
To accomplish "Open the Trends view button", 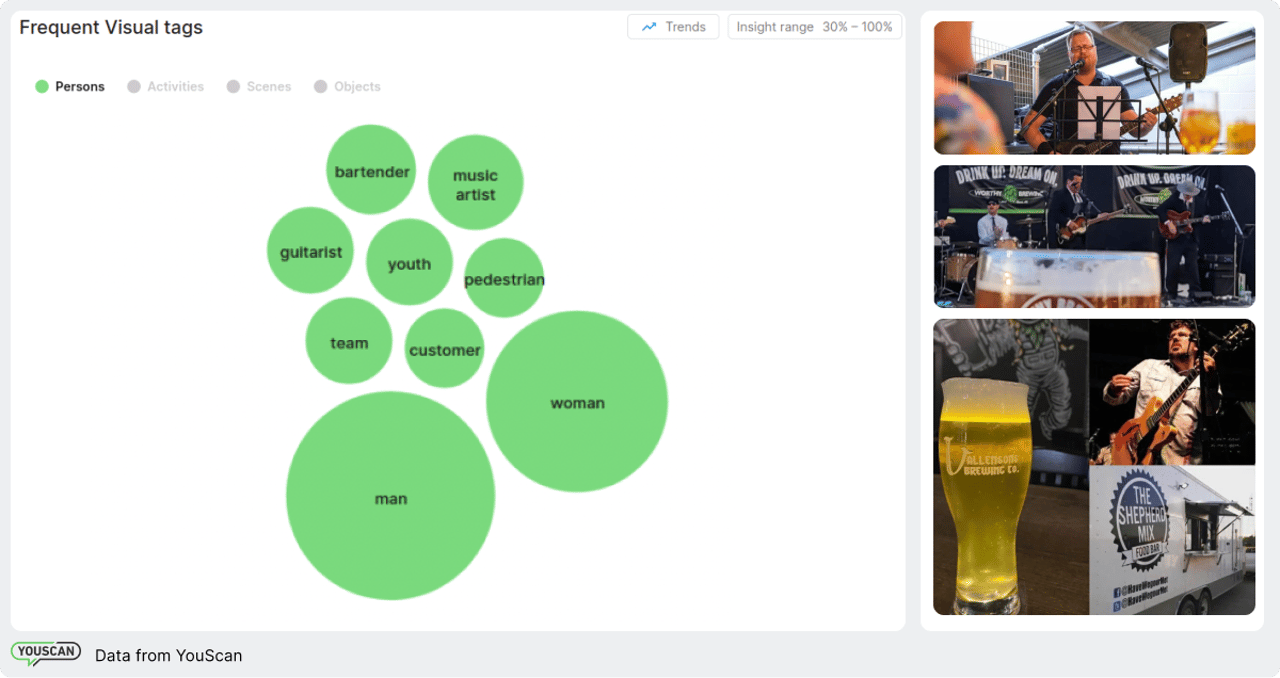I will 673,27.
